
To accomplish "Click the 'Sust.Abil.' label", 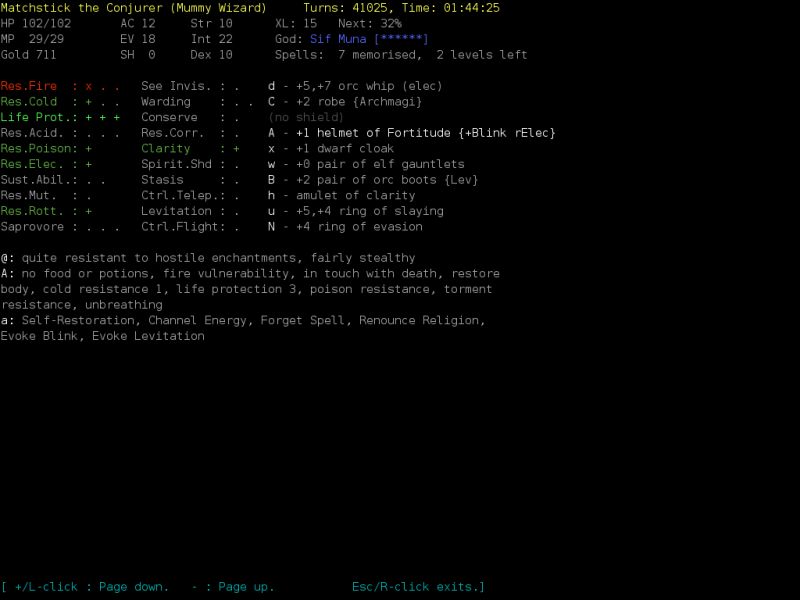I will coord(35,180).
